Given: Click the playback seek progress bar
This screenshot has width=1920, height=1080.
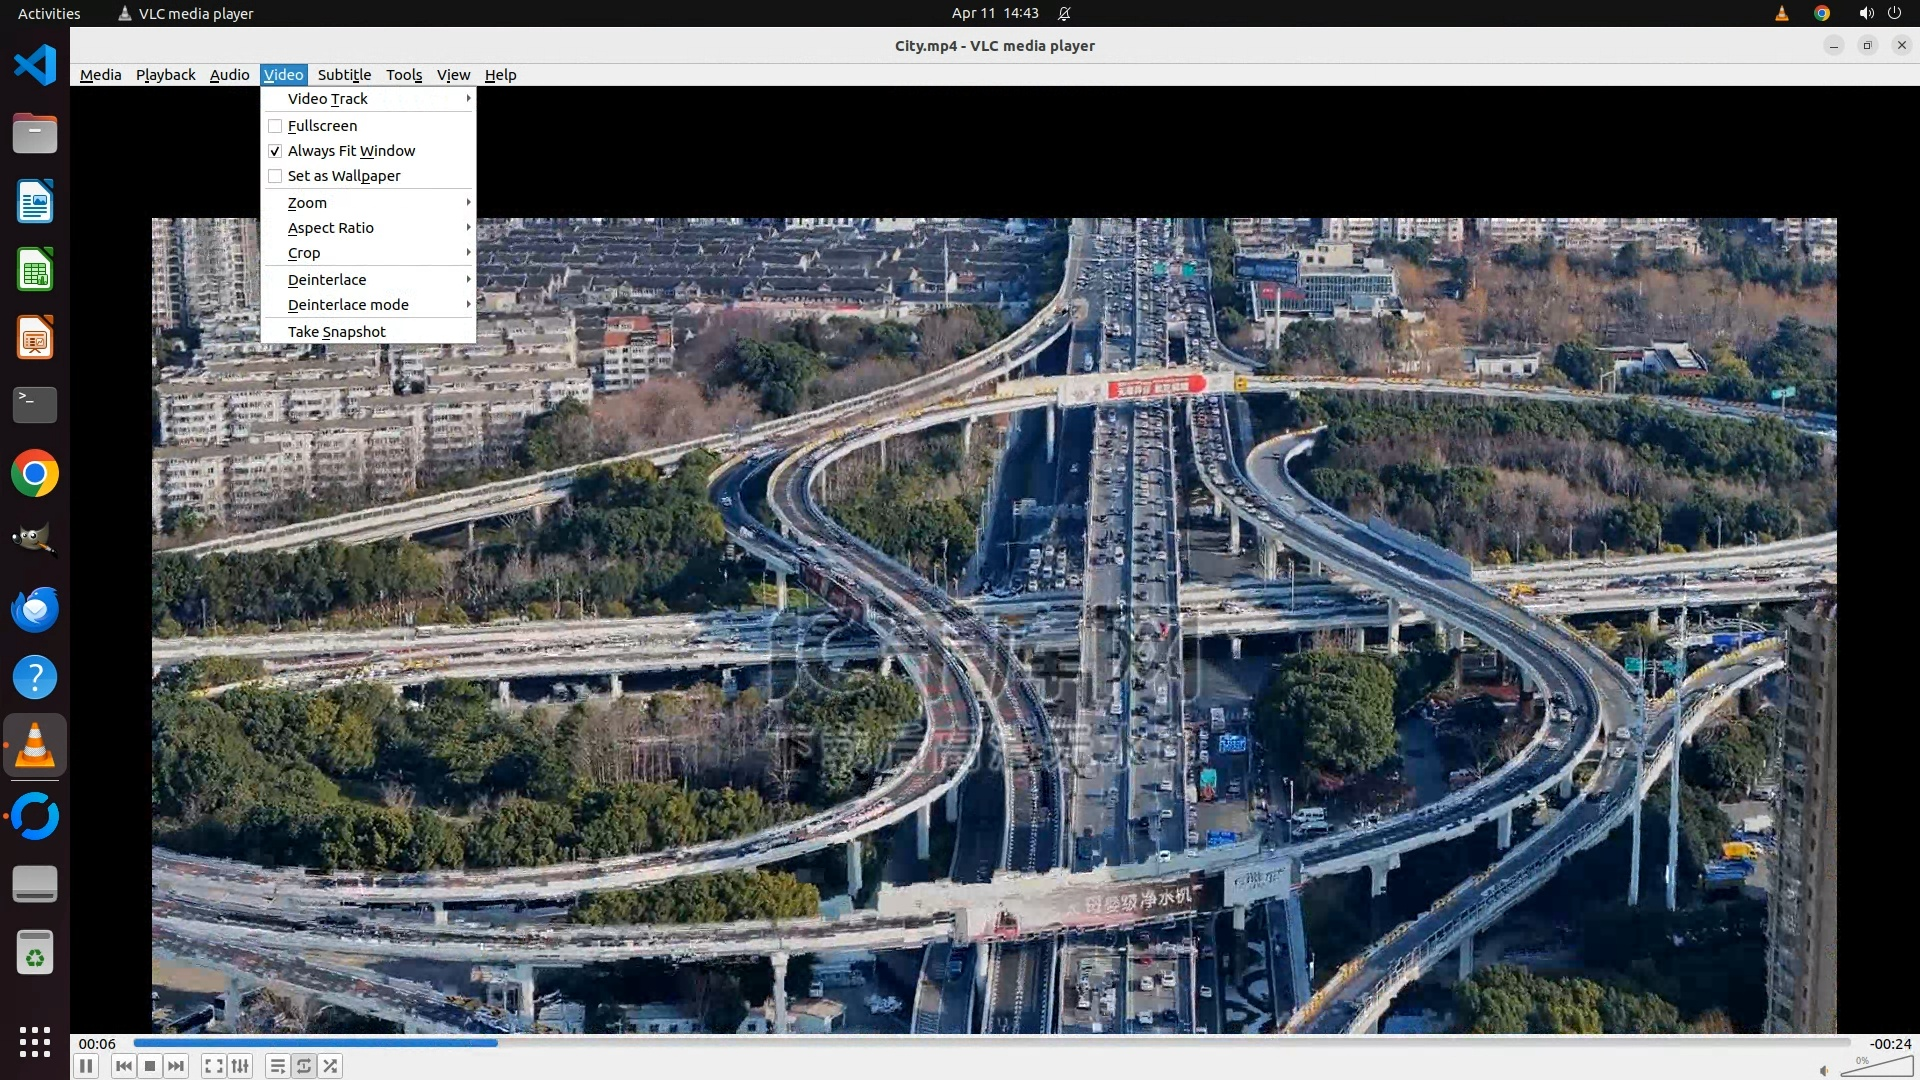Looking at the screenshot, I should (x=990, y=1042).
